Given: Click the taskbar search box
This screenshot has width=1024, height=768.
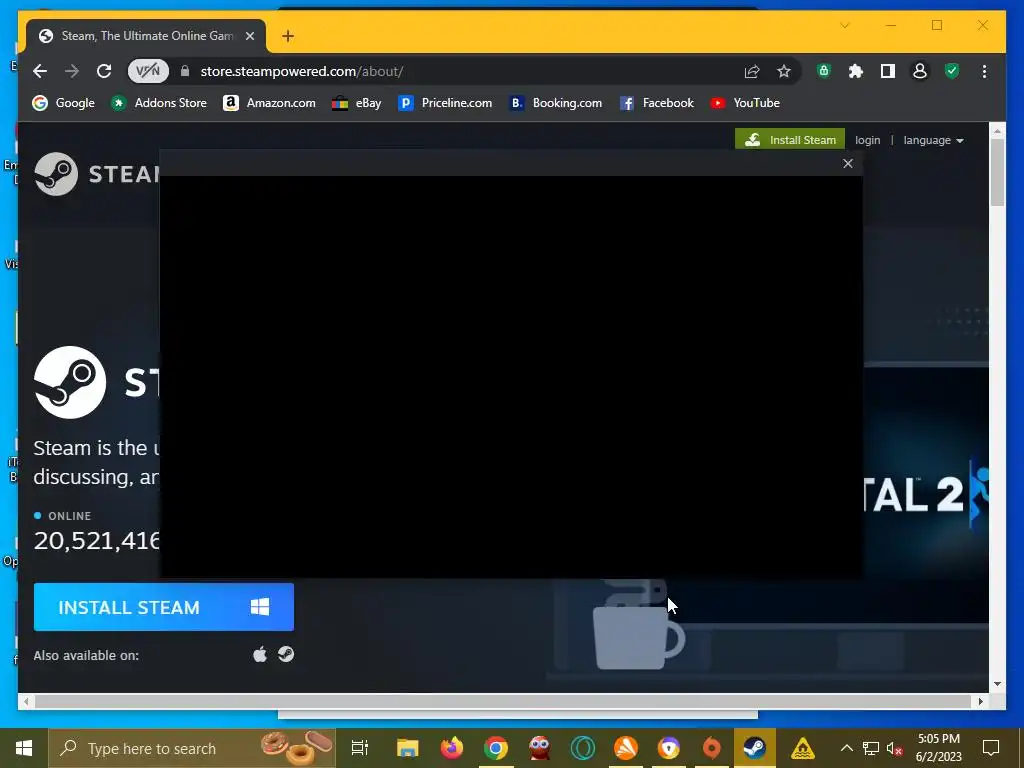Looking at the screenshot, I should [192, 748].
